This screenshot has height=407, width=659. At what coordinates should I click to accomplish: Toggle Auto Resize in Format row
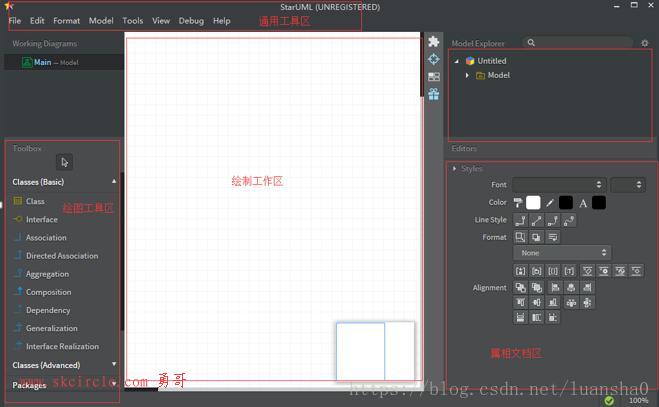[520, 237]
